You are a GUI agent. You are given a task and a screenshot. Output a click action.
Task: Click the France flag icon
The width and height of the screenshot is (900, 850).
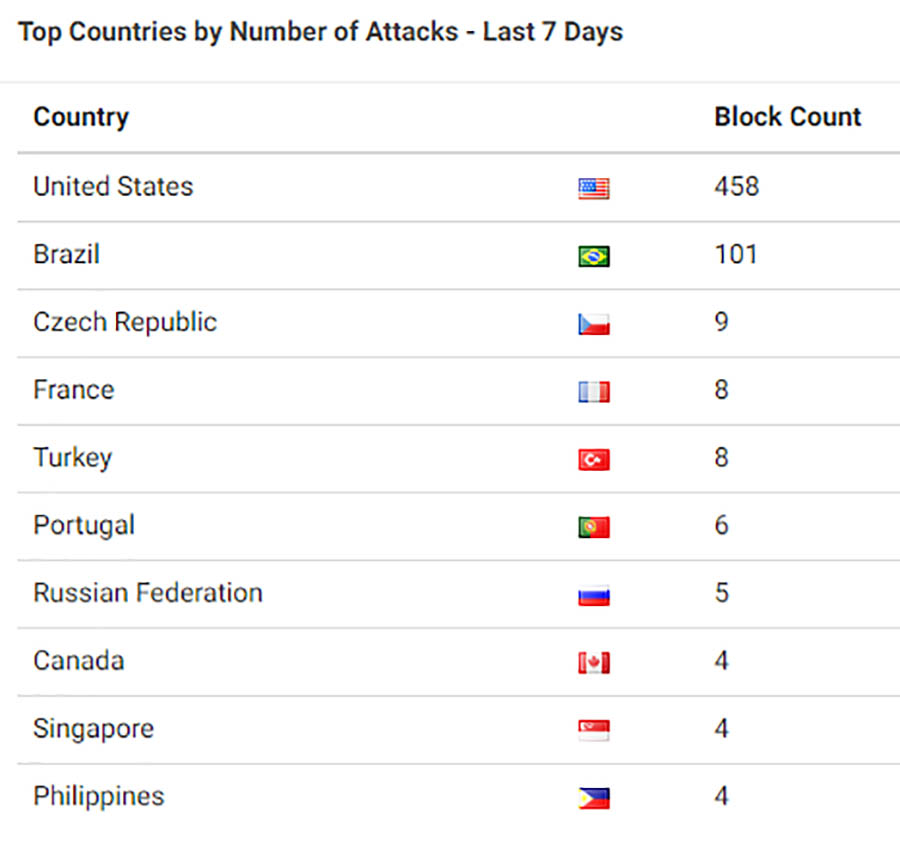[593, 391]
